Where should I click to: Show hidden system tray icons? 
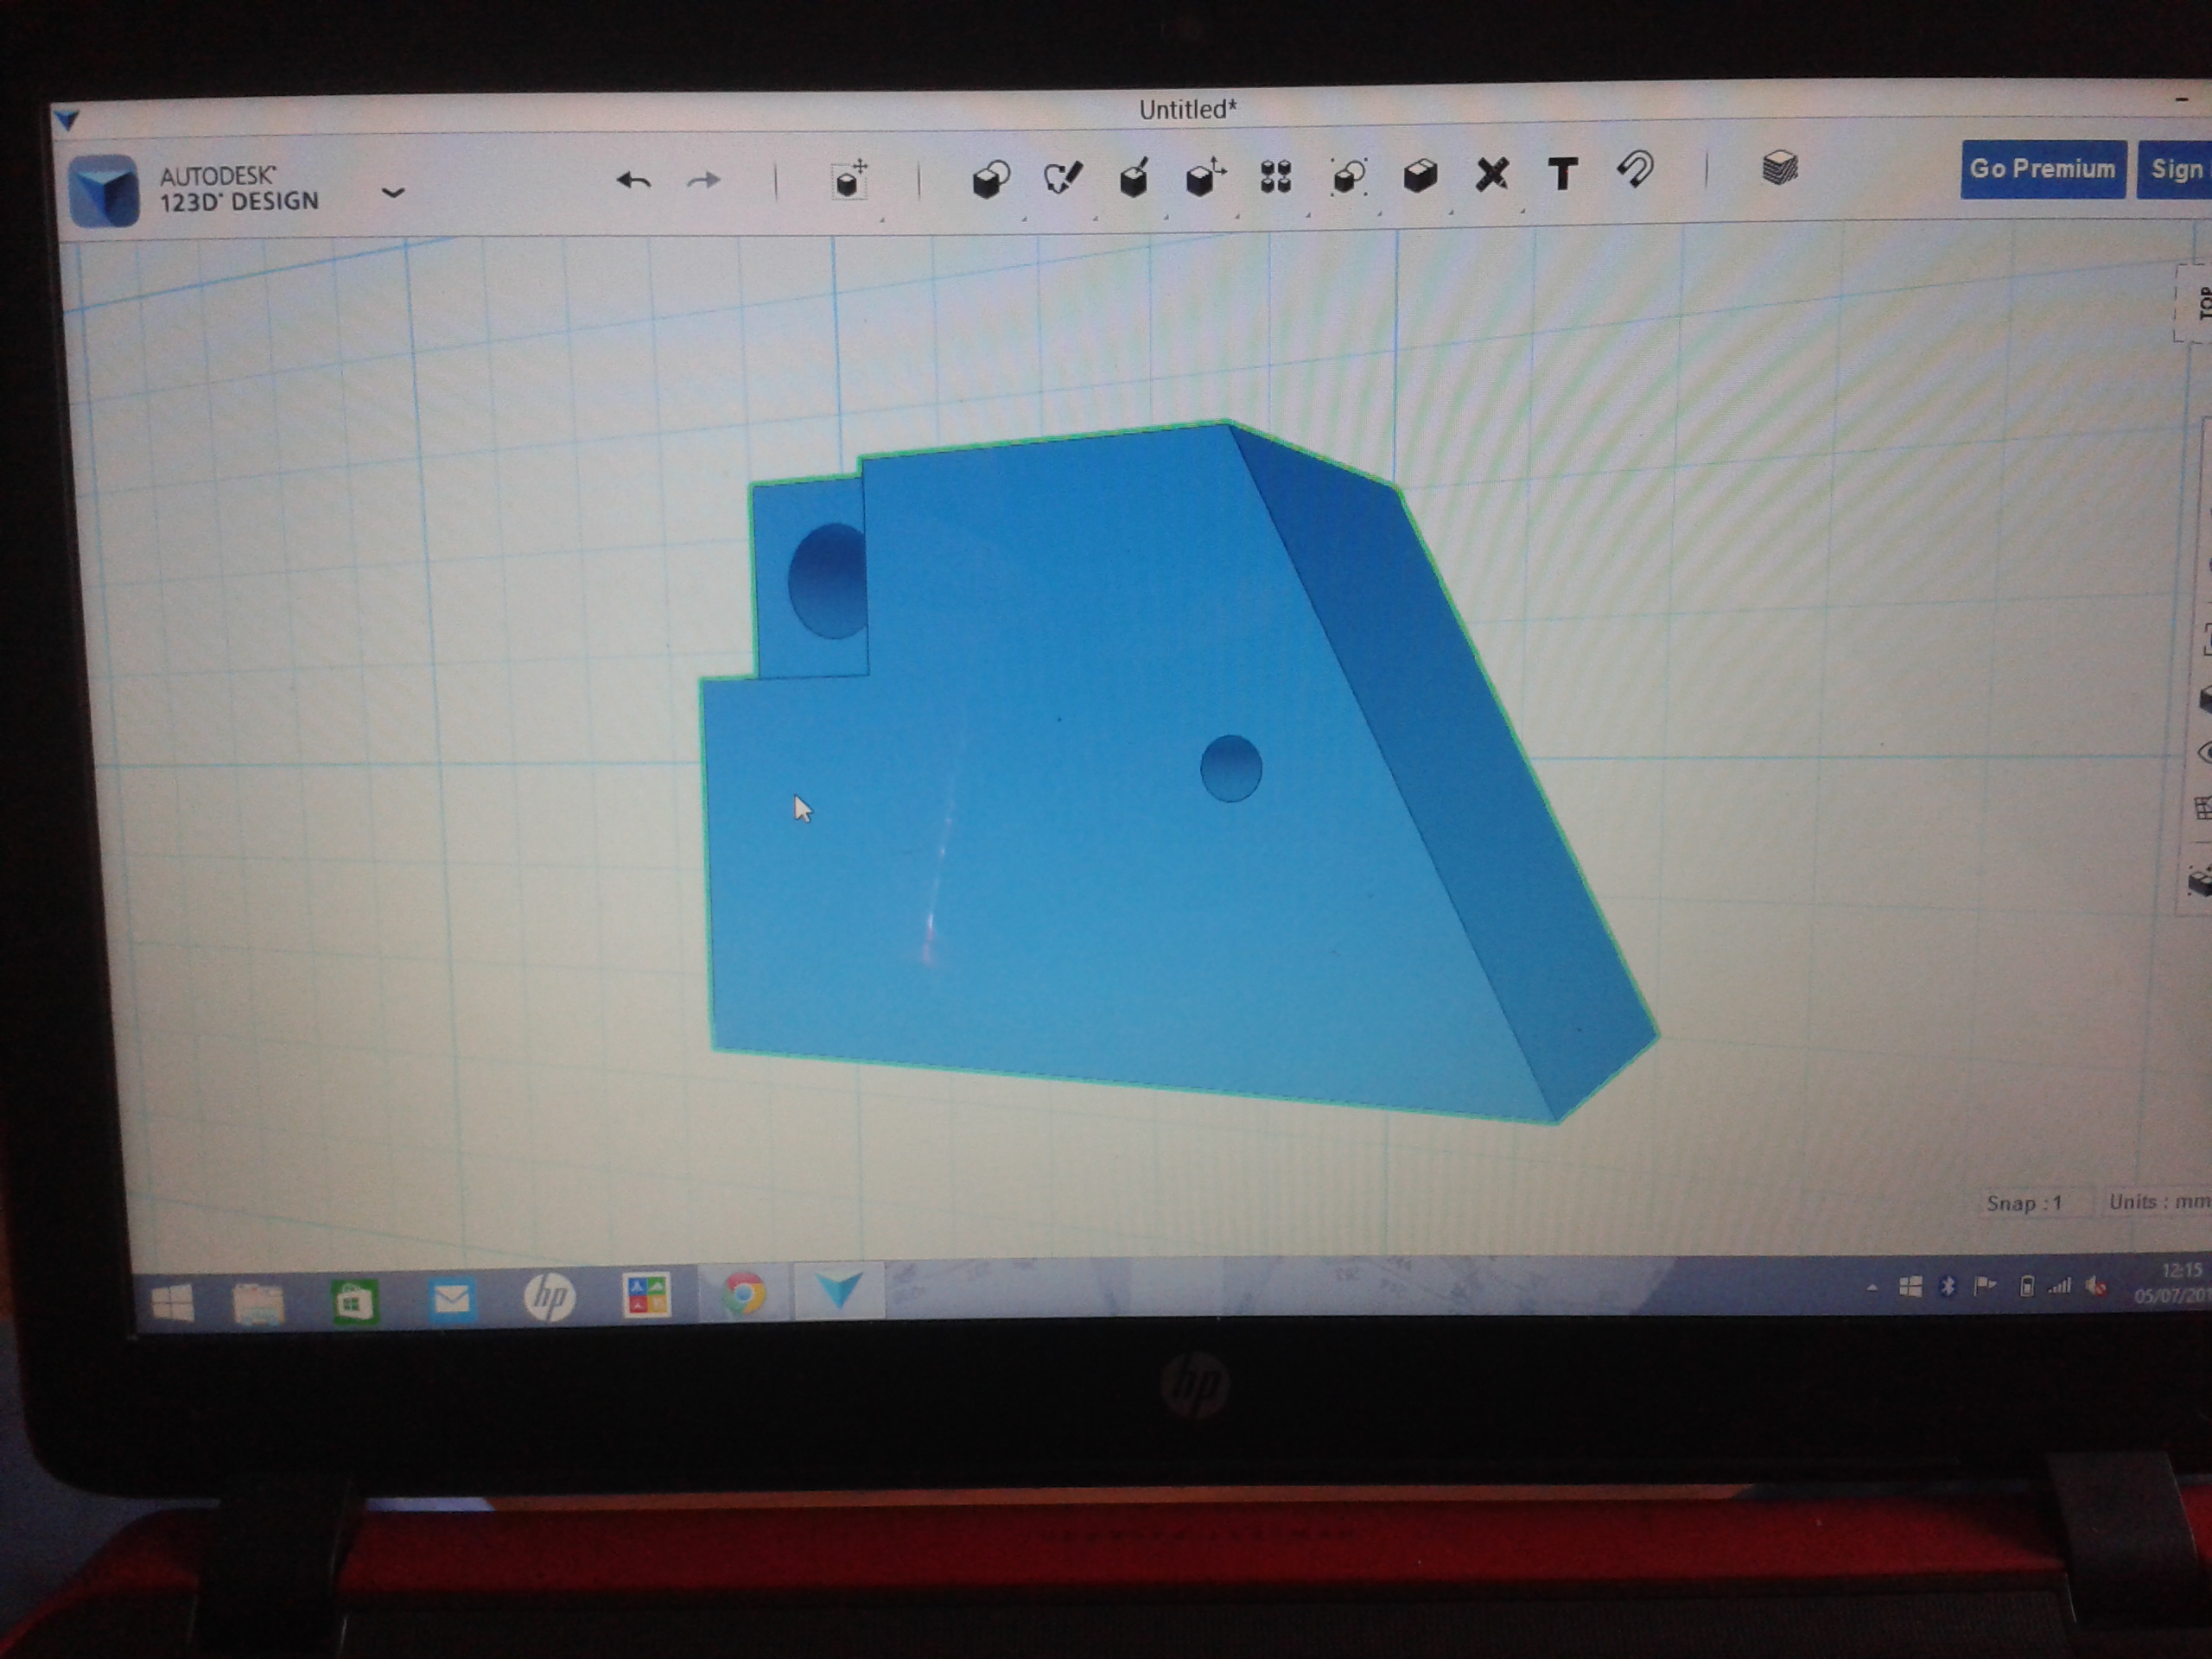[x=1872, y=1289]
